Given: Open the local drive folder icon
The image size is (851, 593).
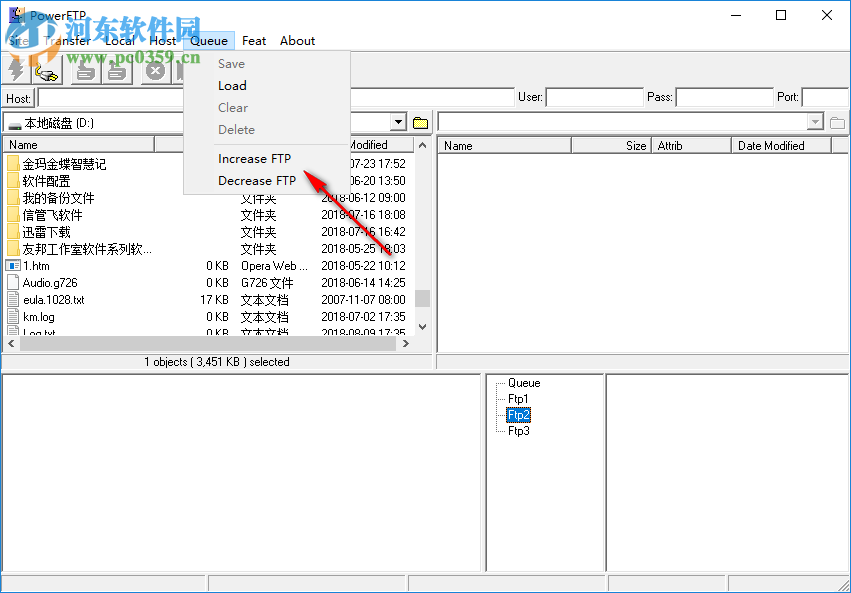Looking at the screenshot, I should coord(420,121).
